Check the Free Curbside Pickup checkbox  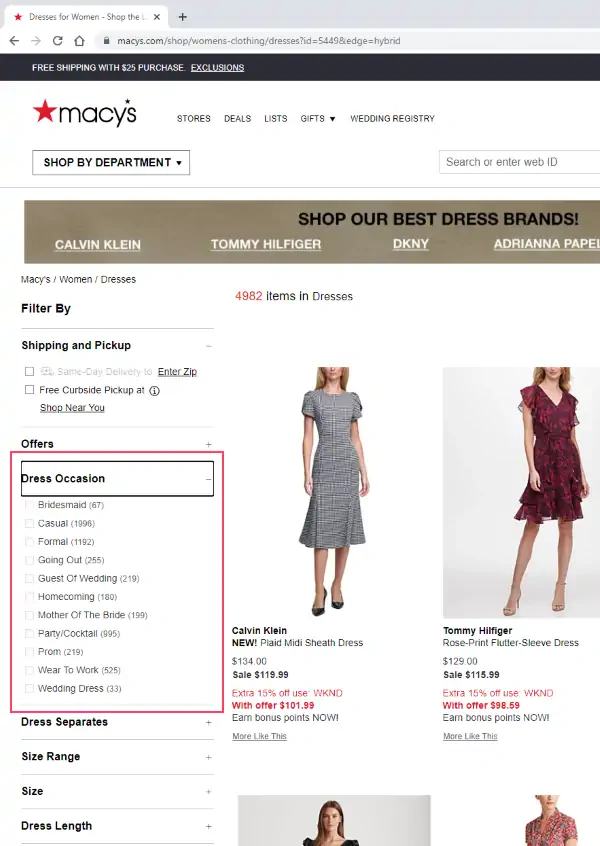point(30,390)
